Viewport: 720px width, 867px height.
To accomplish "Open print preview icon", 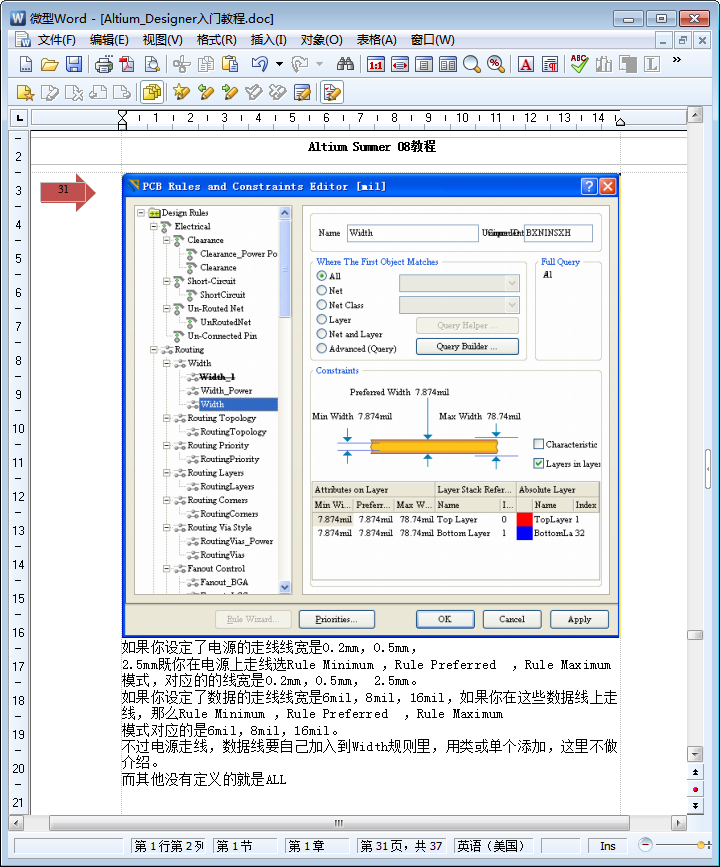I will (x=152, y=65).
